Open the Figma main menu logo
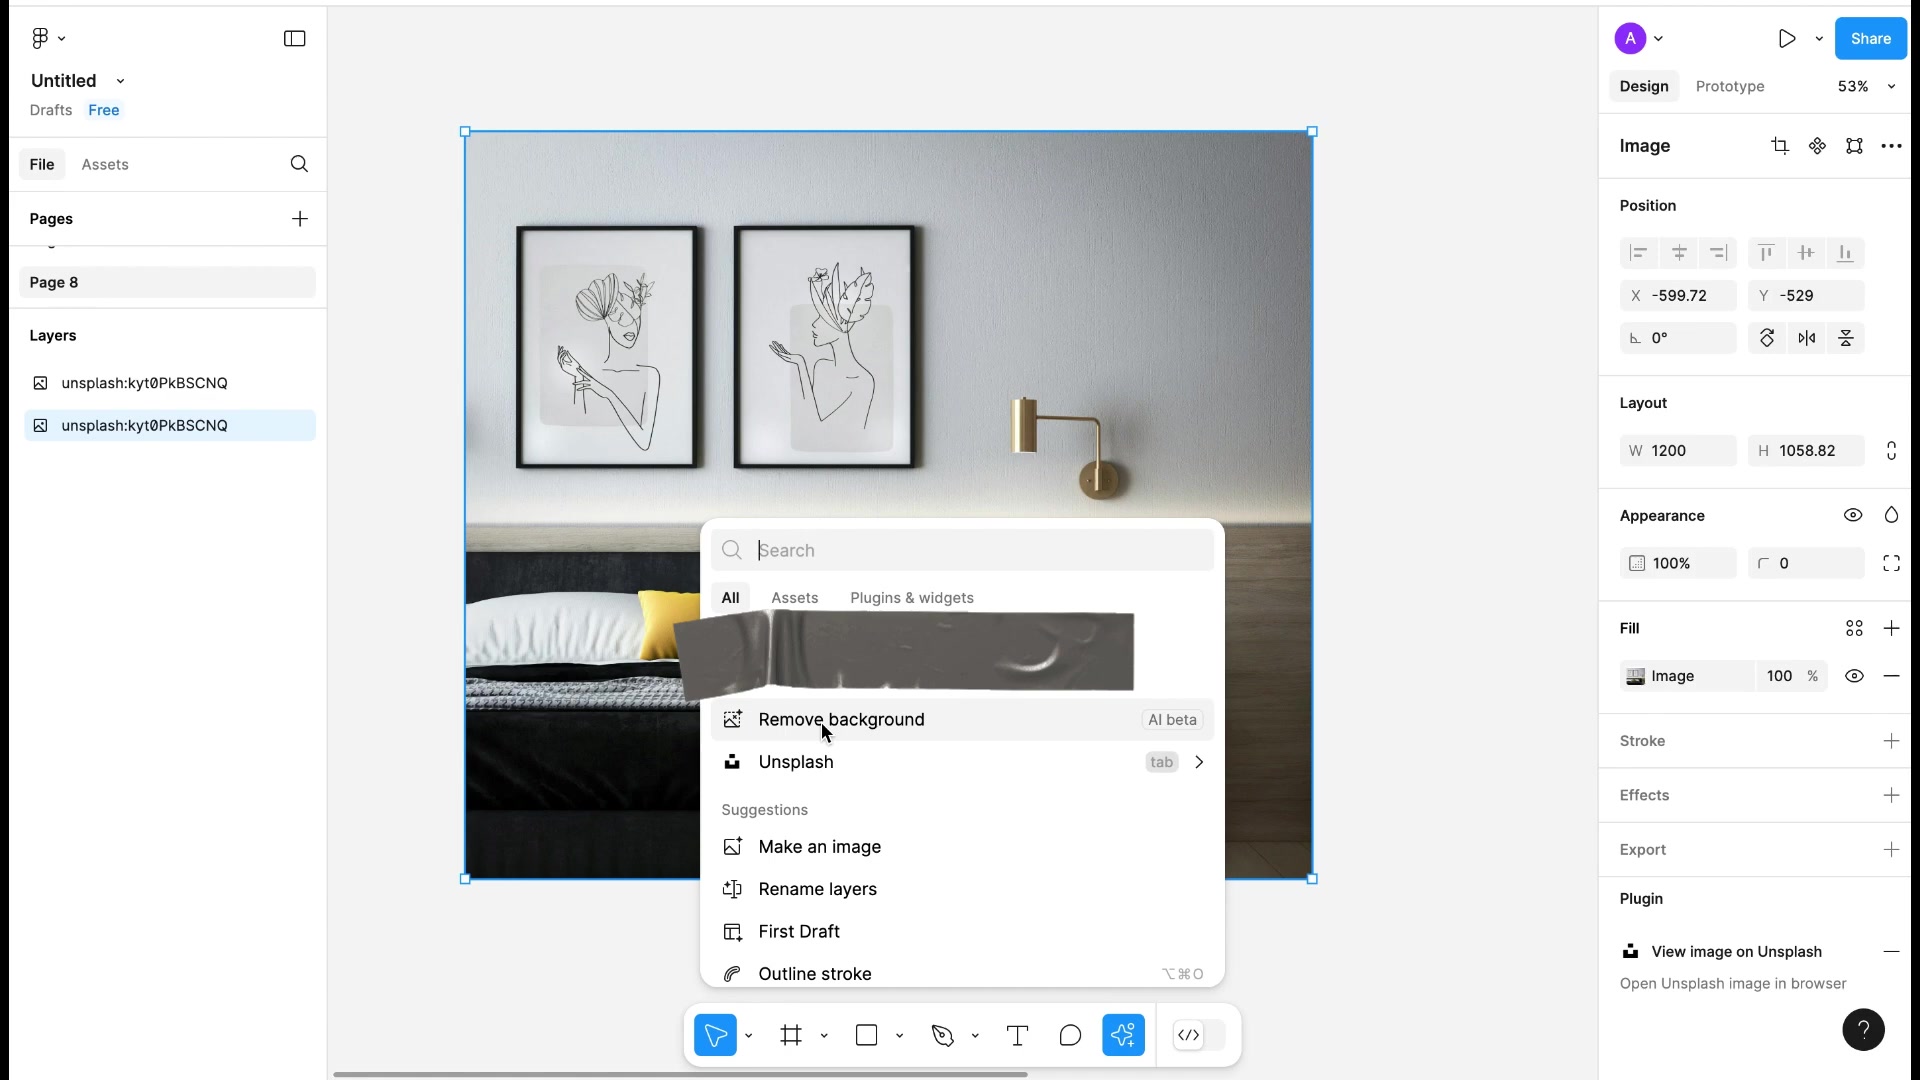This screenshot has height=1080, width=1920. pyautogui.click(x=40, y=38)
